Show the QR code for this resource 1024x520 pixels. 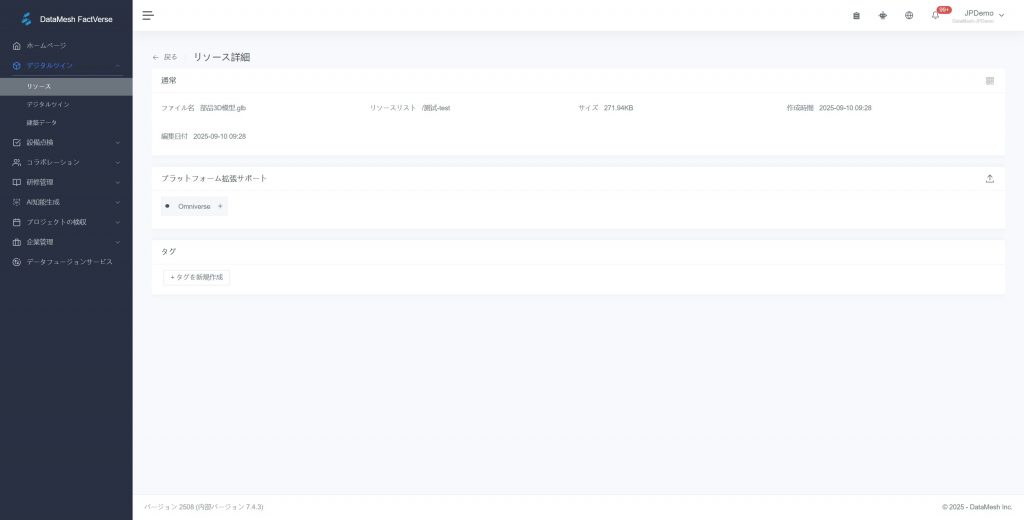coord(989,81)
